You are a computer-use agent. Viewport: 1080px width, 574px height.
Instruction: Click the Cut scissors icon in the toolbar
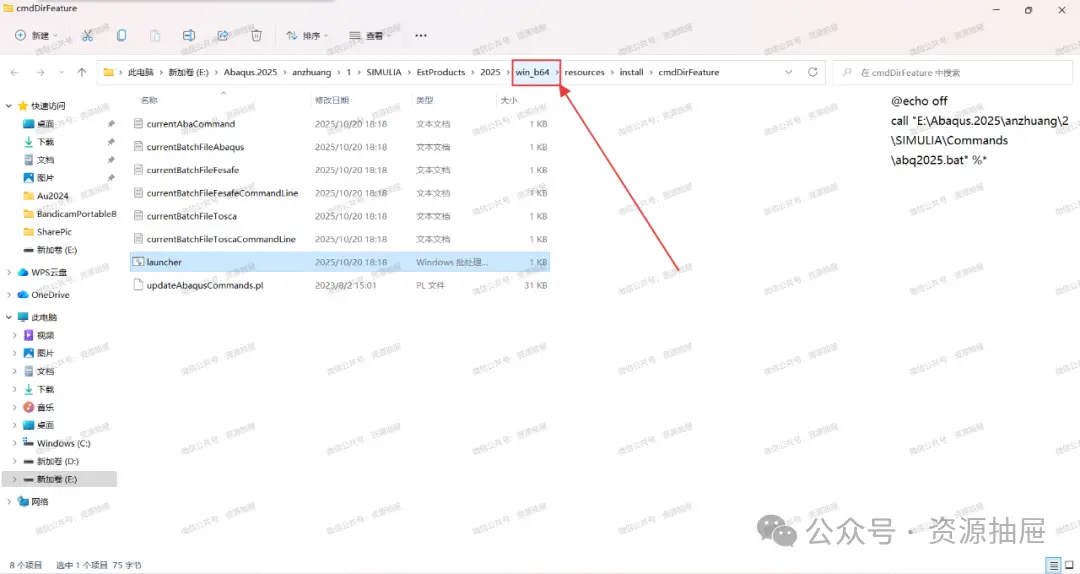click(87, 36)
